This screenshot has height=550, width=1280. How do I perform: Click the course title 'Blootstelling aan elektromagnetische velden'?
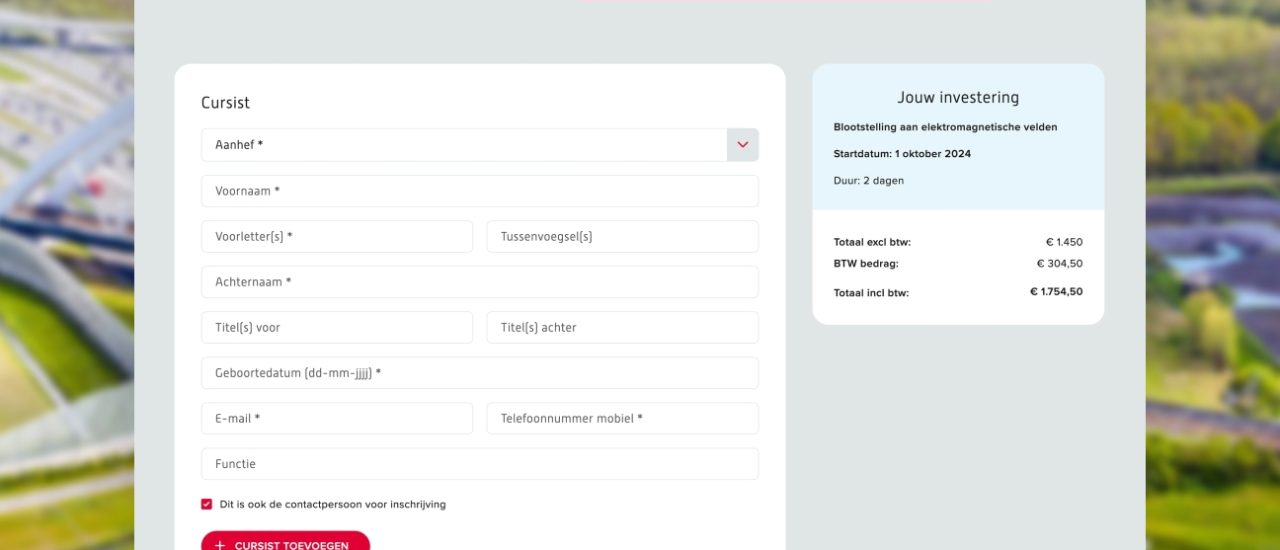(945, 127)
